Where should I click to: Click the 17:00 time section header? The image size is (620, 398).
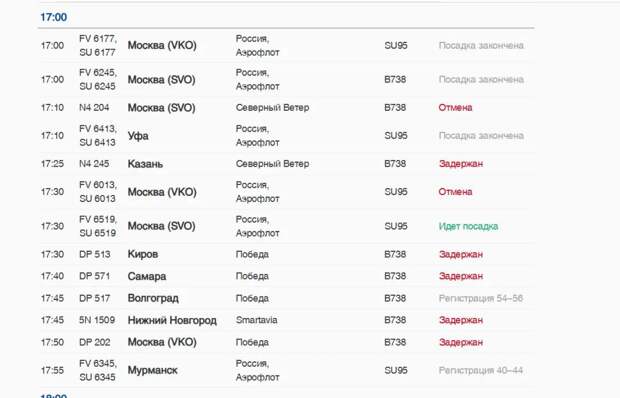(x=53, y=17)
